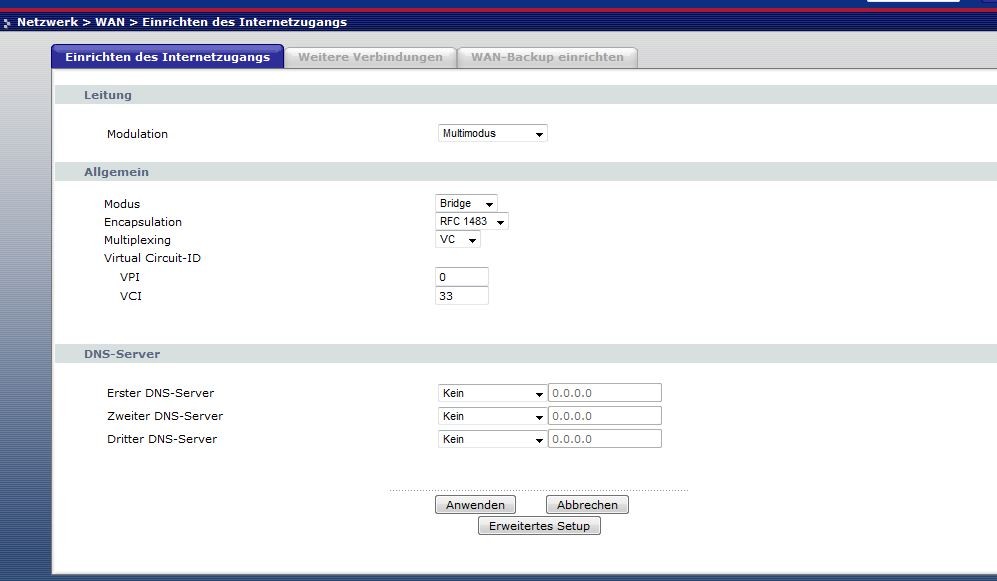The height and width of the screenshot is (581, 997).
Task: Open the Dritter DNS-Server type dropdown
Action: click(492, 439)
